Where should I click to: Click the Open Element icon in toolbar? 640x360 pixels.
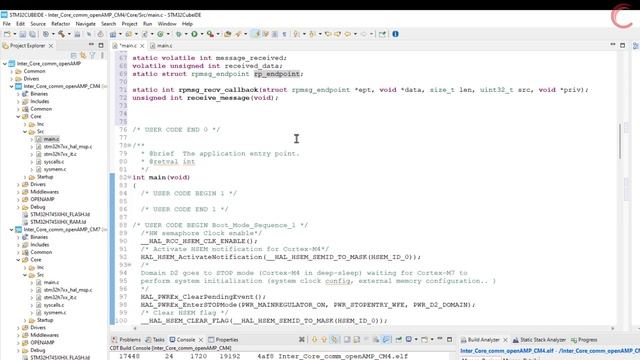coord(228,34)
